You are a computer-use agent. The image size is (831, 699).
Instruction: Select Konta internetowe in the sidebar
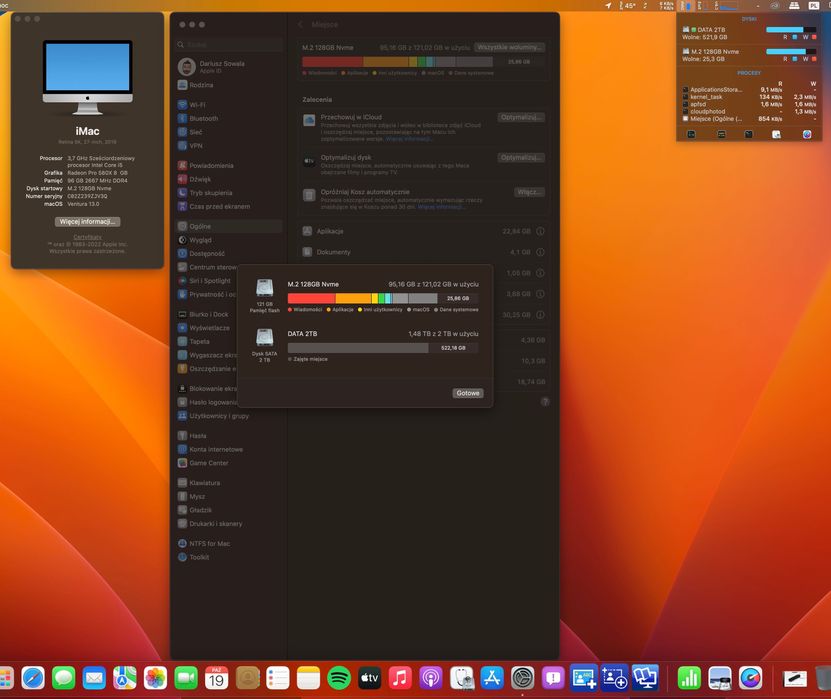point(229,449)
